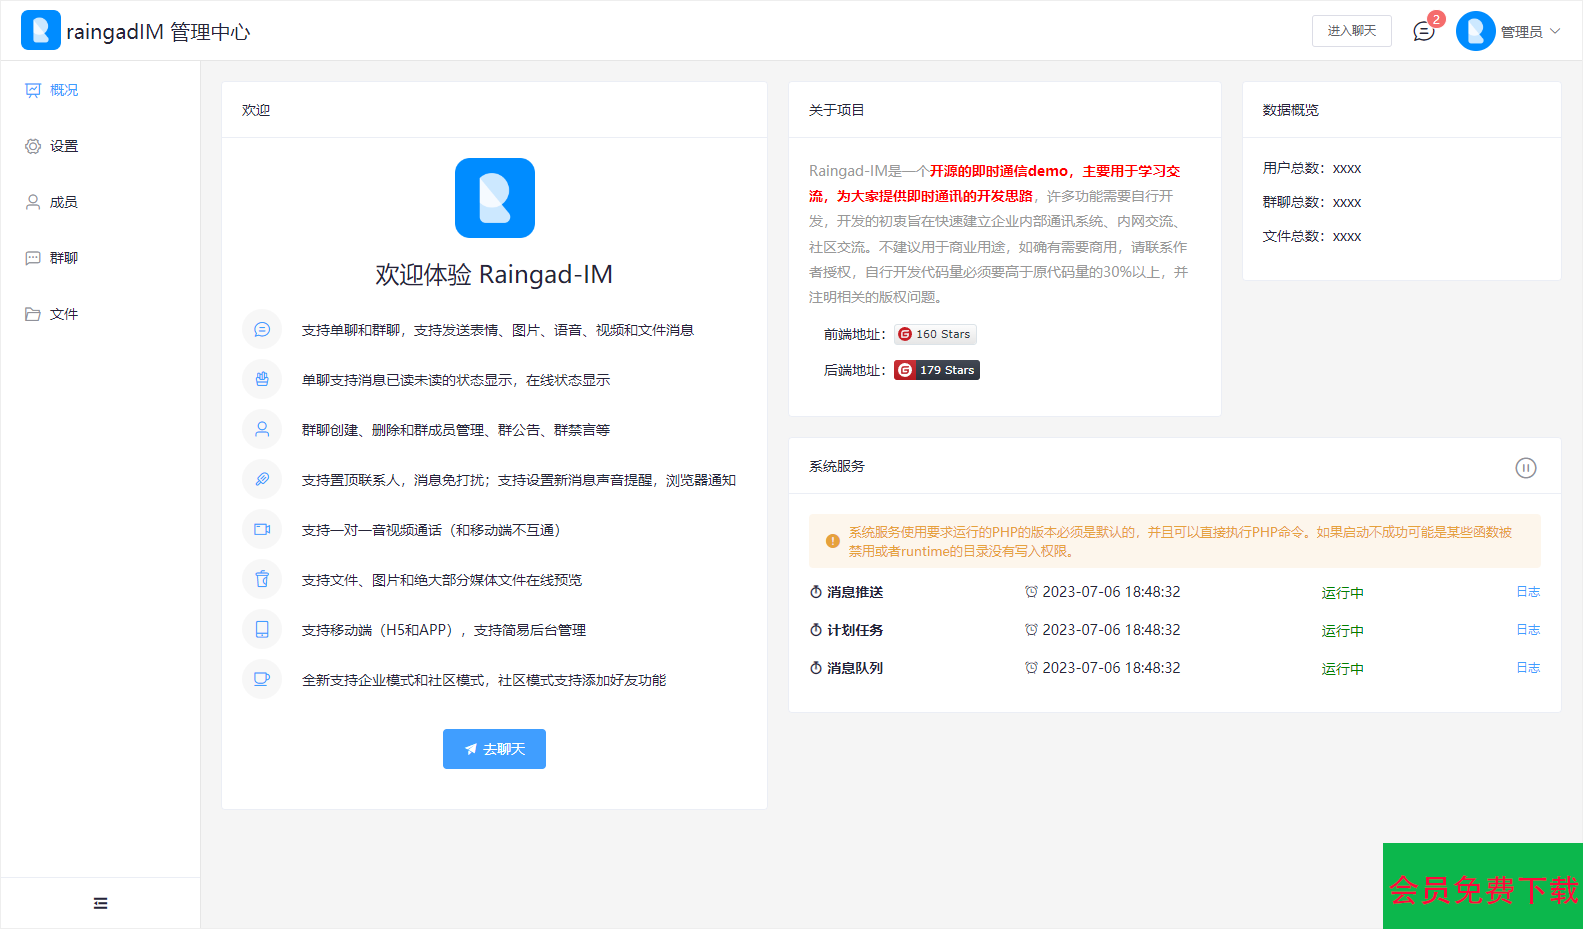Click the mobile device feature icon

pyautogui.click(x=262, y=630)
